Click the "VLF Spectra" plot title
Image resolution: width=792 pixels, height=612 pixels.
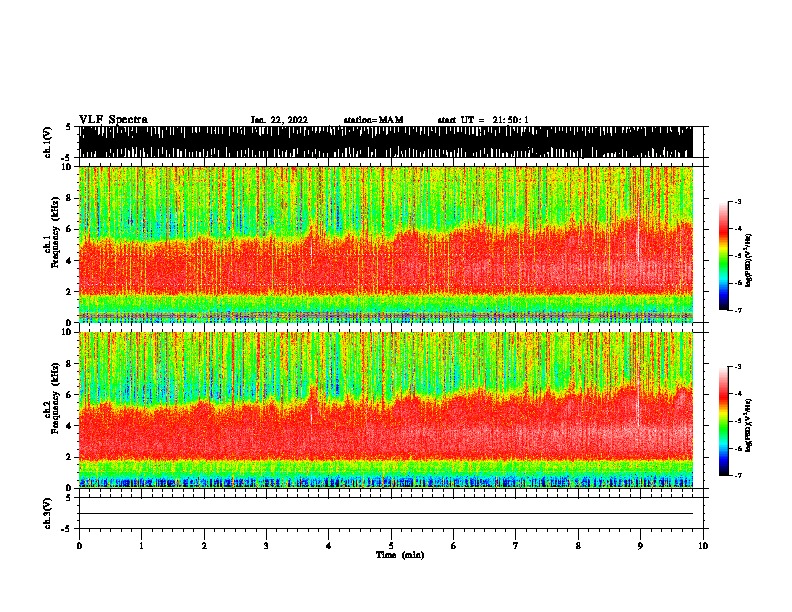tap(113, 120)
